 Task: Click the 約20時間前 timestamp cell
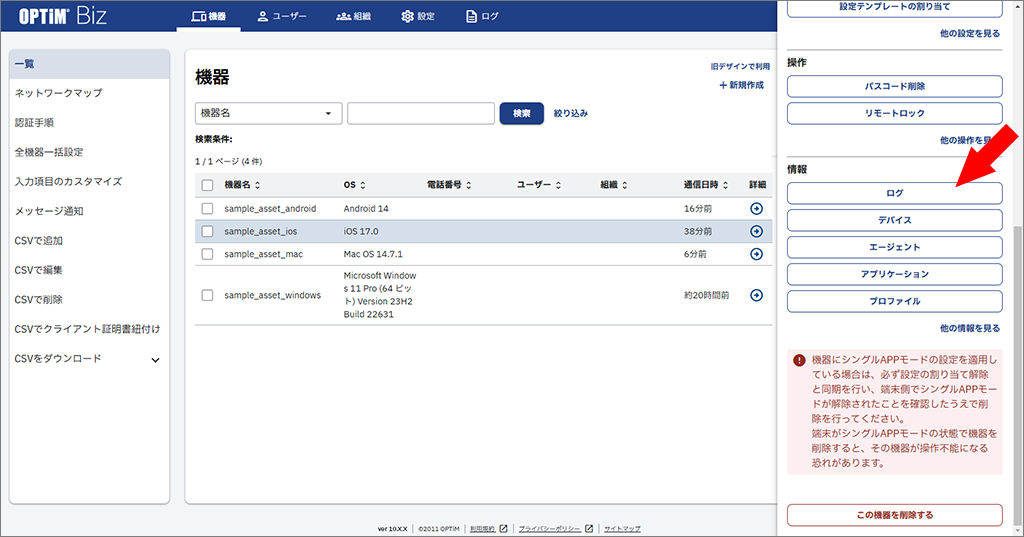pos(707,295)
